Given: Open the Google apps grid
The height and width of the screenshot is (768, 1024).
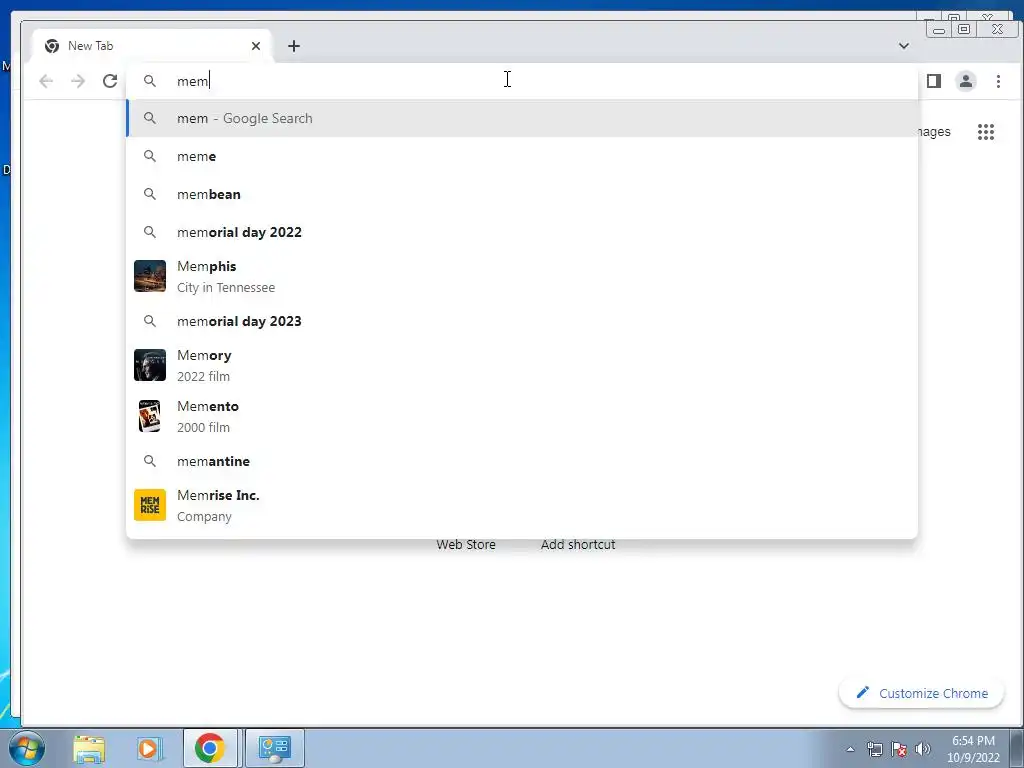Looking at the screenshot, I should (985, 132).
